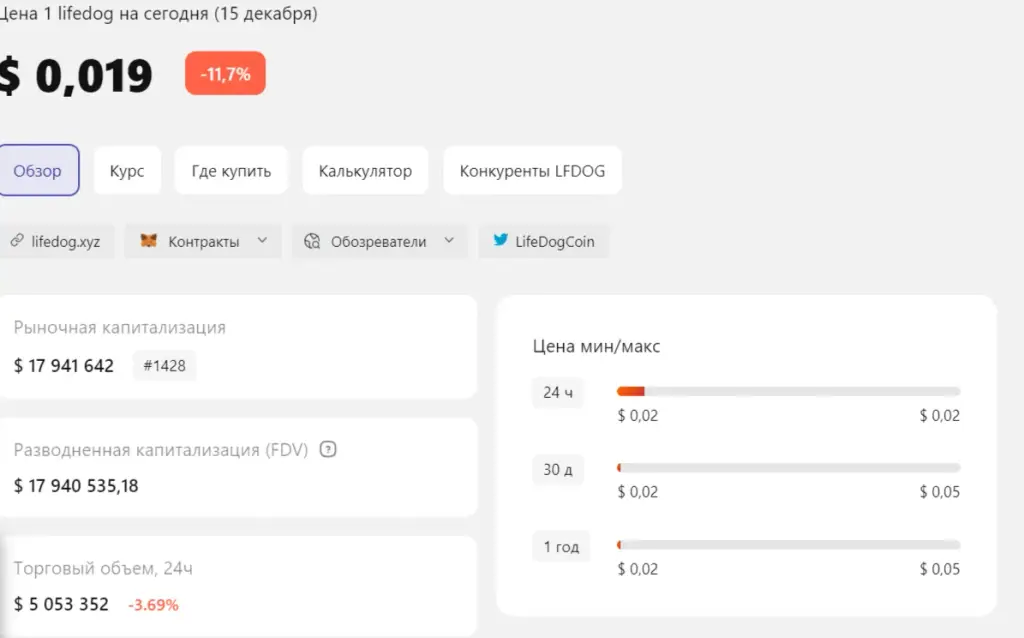Open the Обзор tab
The height and width of the screenshot is (638, 1024).
click(39, 170)
